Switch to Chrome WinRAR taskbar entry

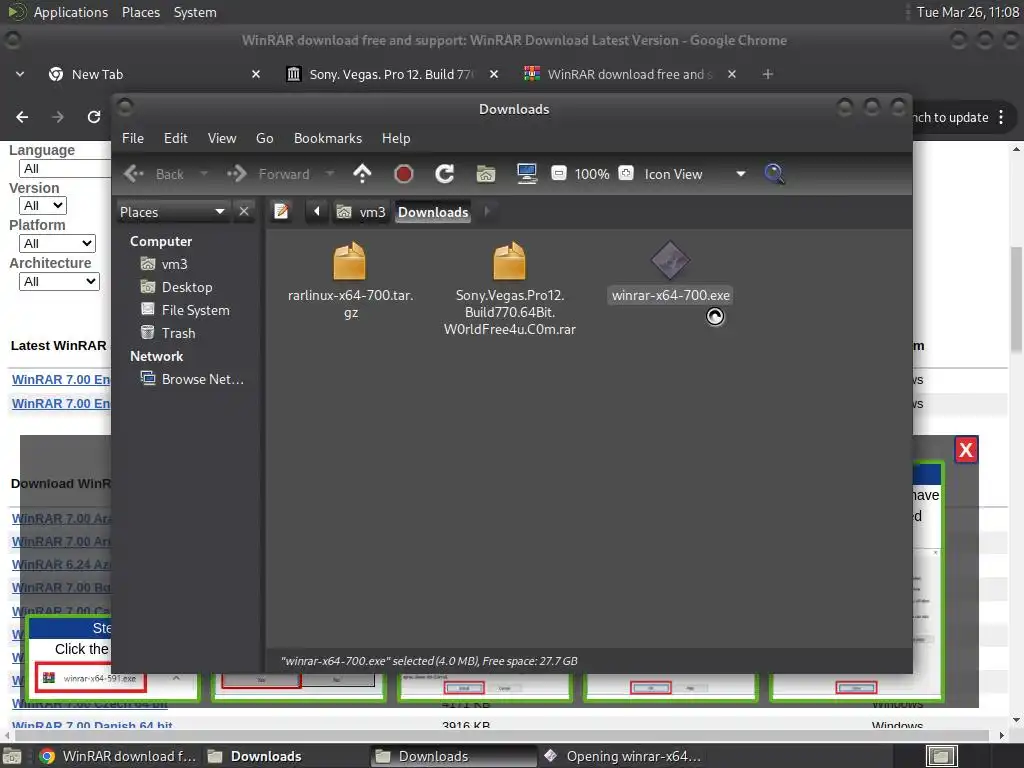pos(118,756)
